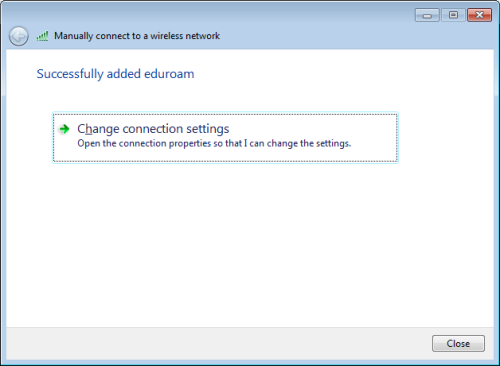Viewport: 500px width, 366px height.
Task: Go back using the round arrow button
Action: click(19, 36)
